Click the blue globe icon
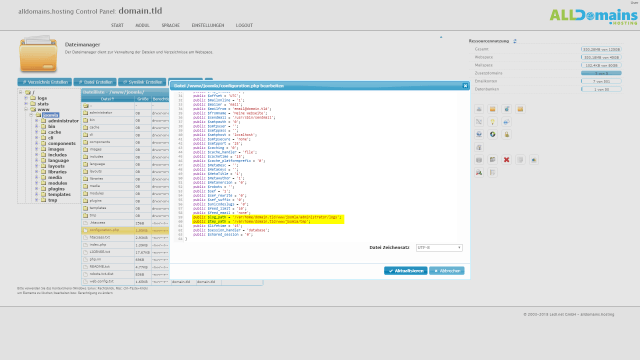 click(x=479, y=134)
